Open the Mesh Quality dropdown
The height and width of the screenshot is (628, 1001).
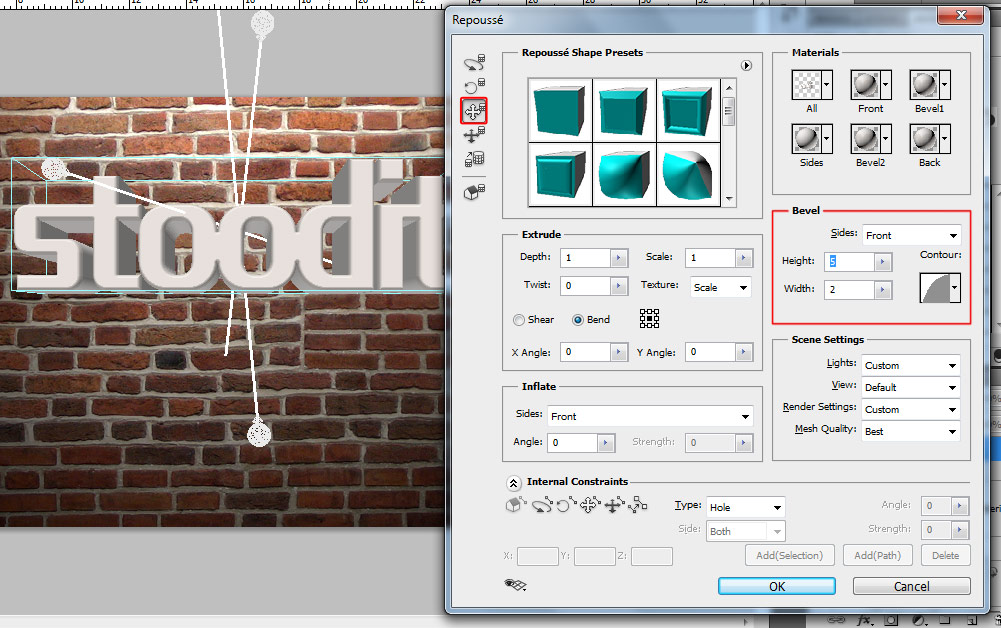click(911, 431)
